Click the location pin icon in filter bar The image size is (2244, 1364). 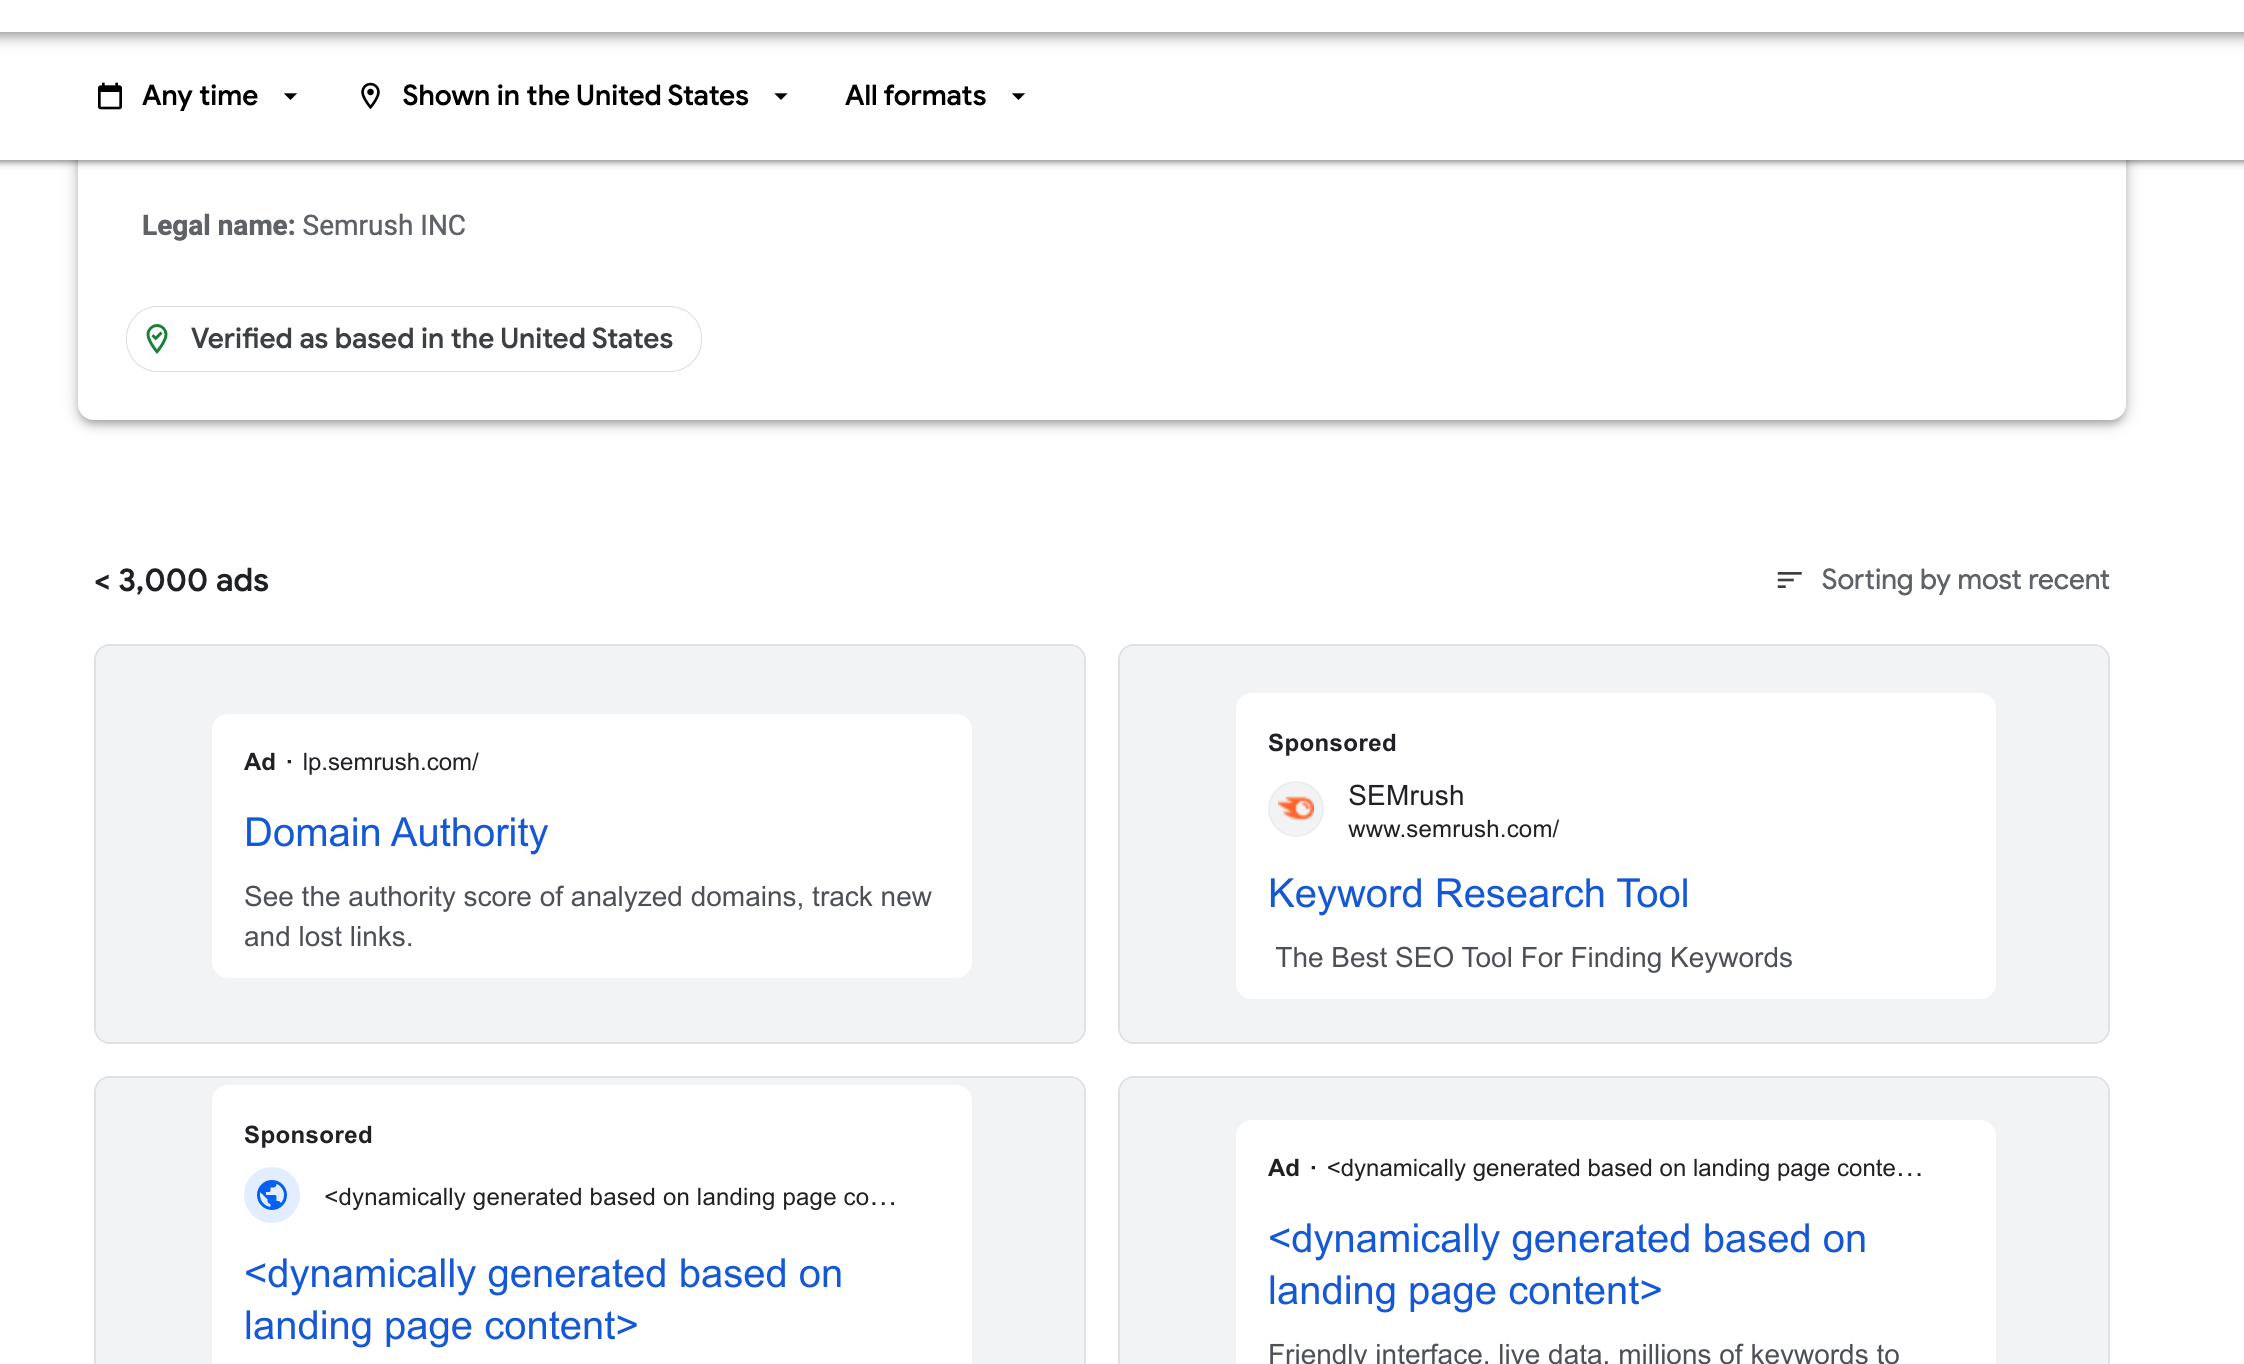coord(370,96)
